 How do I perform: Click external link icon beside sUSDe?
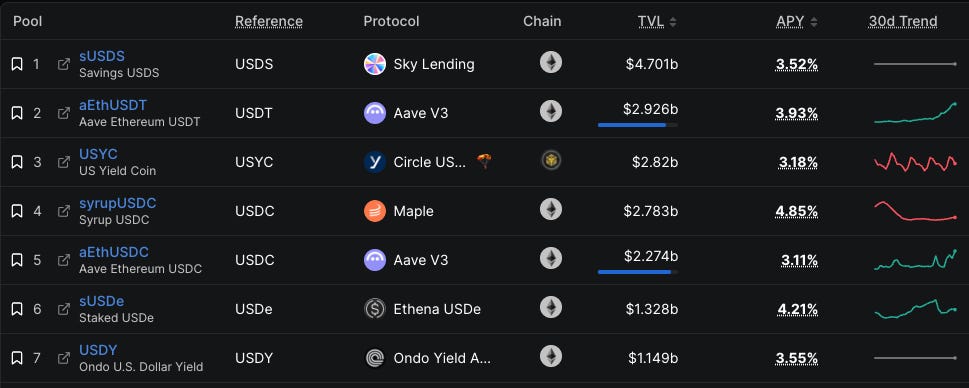(x=64, y=309)
